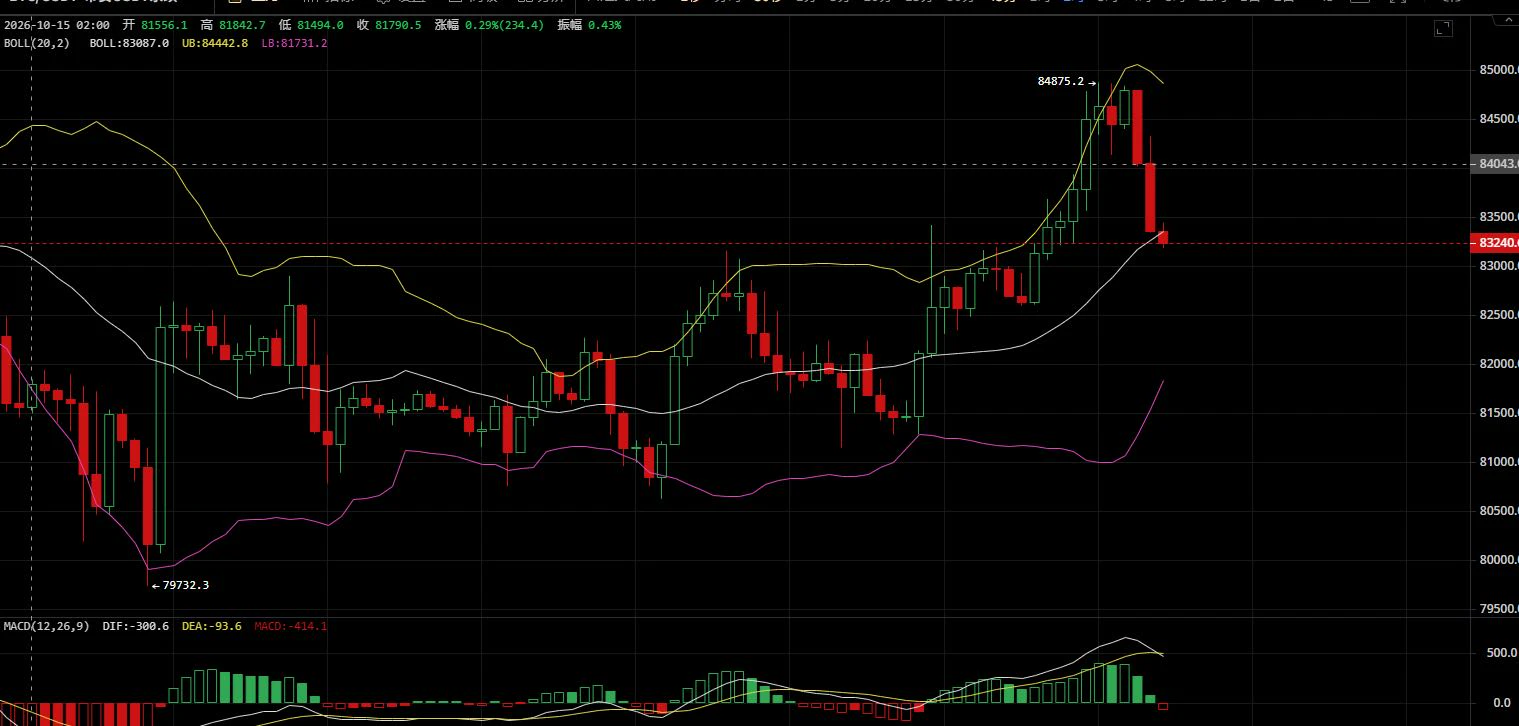Click the 0.29%(234.4) change value
Viewport: 1519px width, 726px height.
(x=505, y=24)
